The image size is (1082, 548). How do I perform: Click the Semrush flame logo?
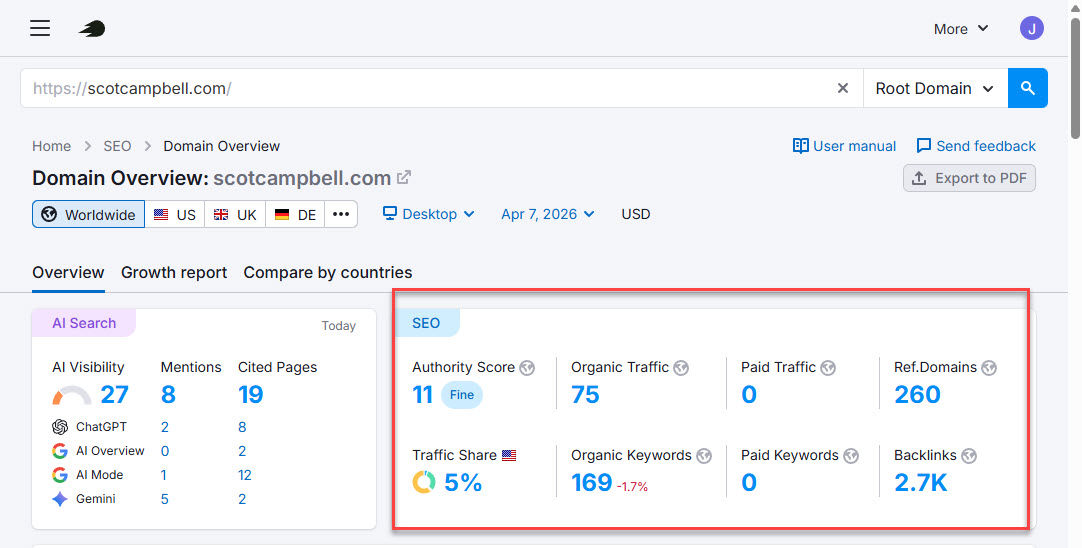click(92, 28)
